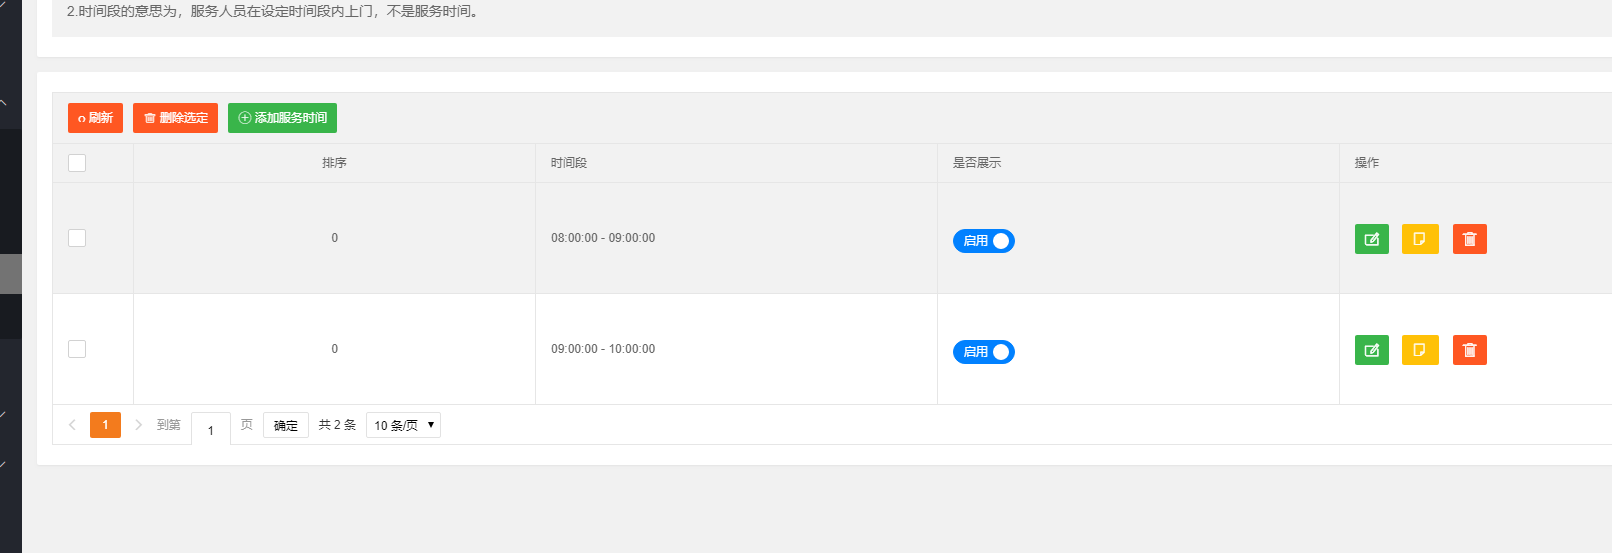The width and height of the screenshot is (1612, 553).
Task: Check the box for row 08:00:00 - 09:00:00
Action: pos(77,238)
